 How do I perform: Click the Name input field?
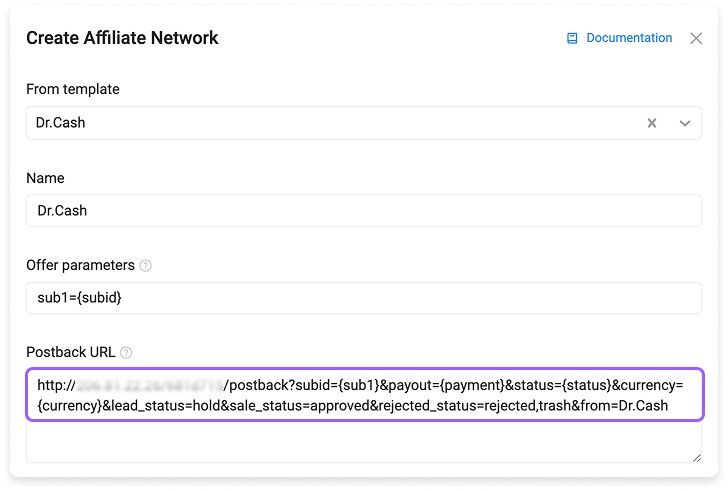pos(364,211)
